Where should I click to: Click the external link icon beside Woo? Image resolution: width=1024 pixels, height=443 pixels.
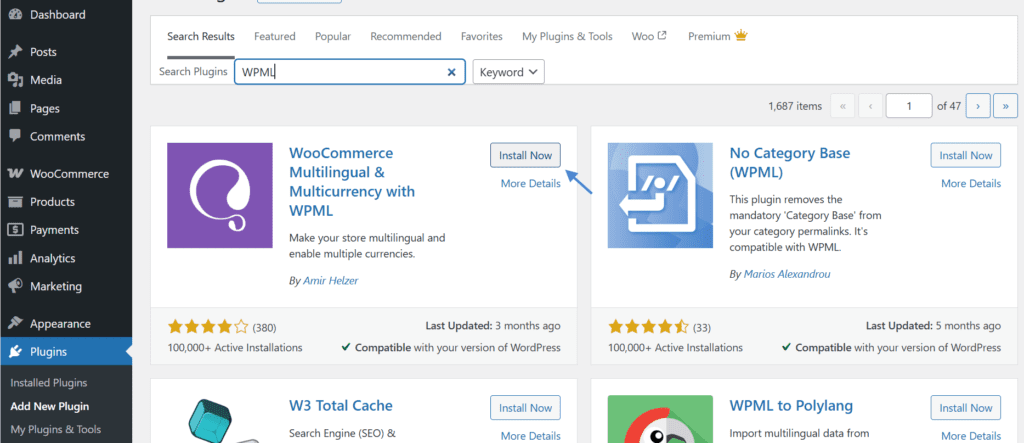click(x=662, y=36)
